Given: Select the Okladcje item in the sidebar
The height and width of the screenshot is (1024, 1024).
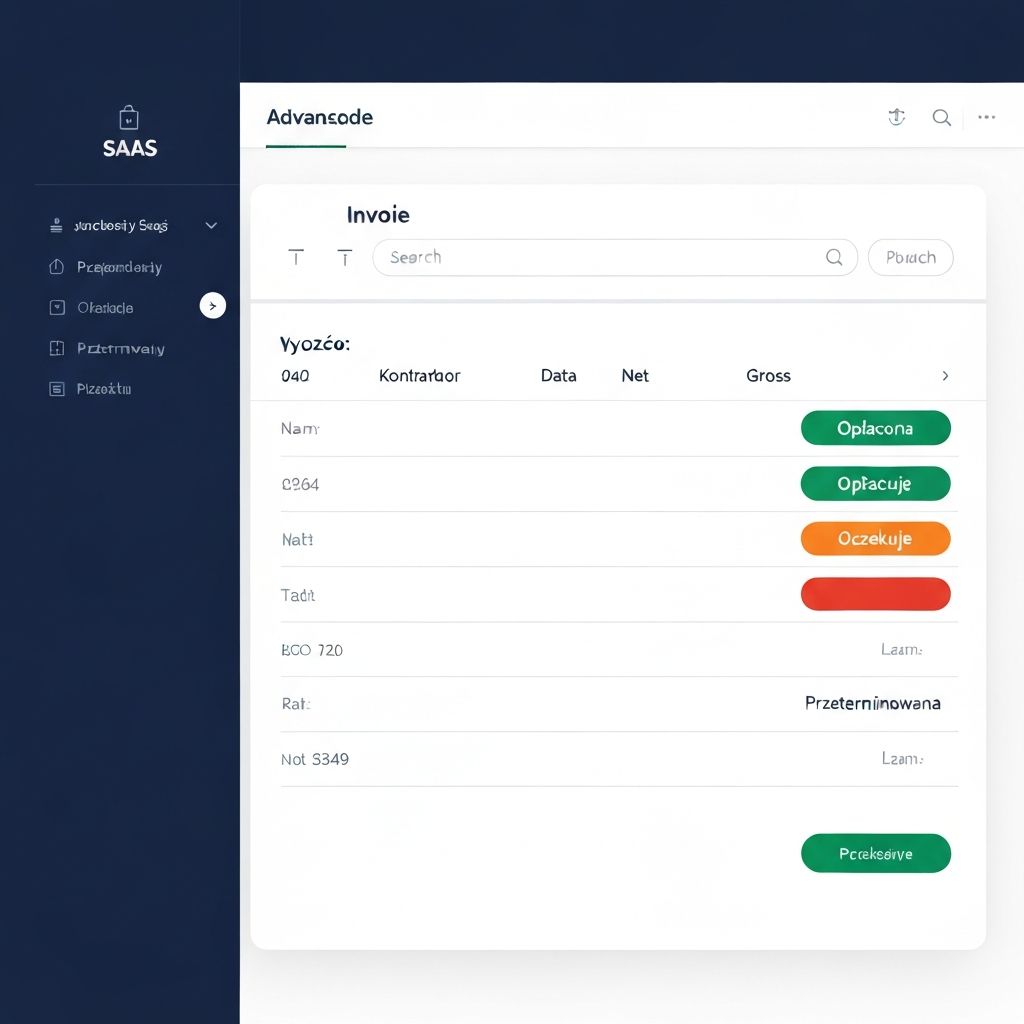Looking at the screenshot, I should [x=105, y=307].
